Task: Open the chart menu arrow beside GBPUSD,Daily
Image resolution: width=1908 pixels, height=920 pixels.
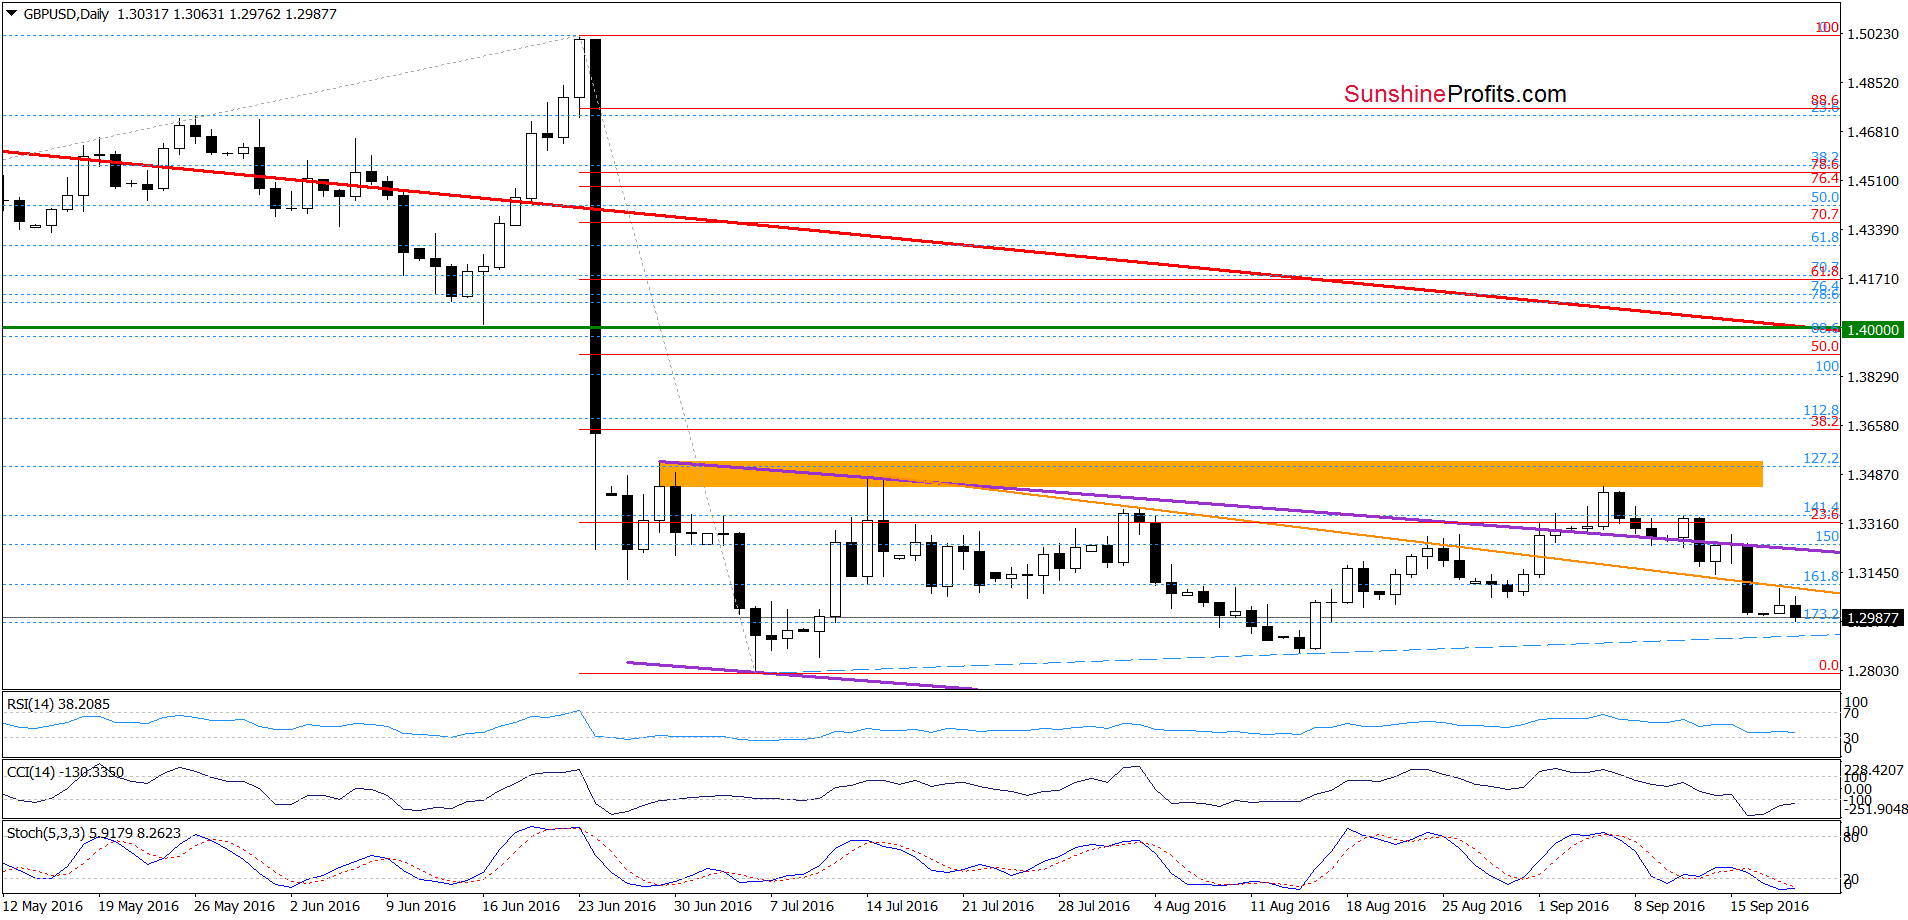Action: coord(11,14)
